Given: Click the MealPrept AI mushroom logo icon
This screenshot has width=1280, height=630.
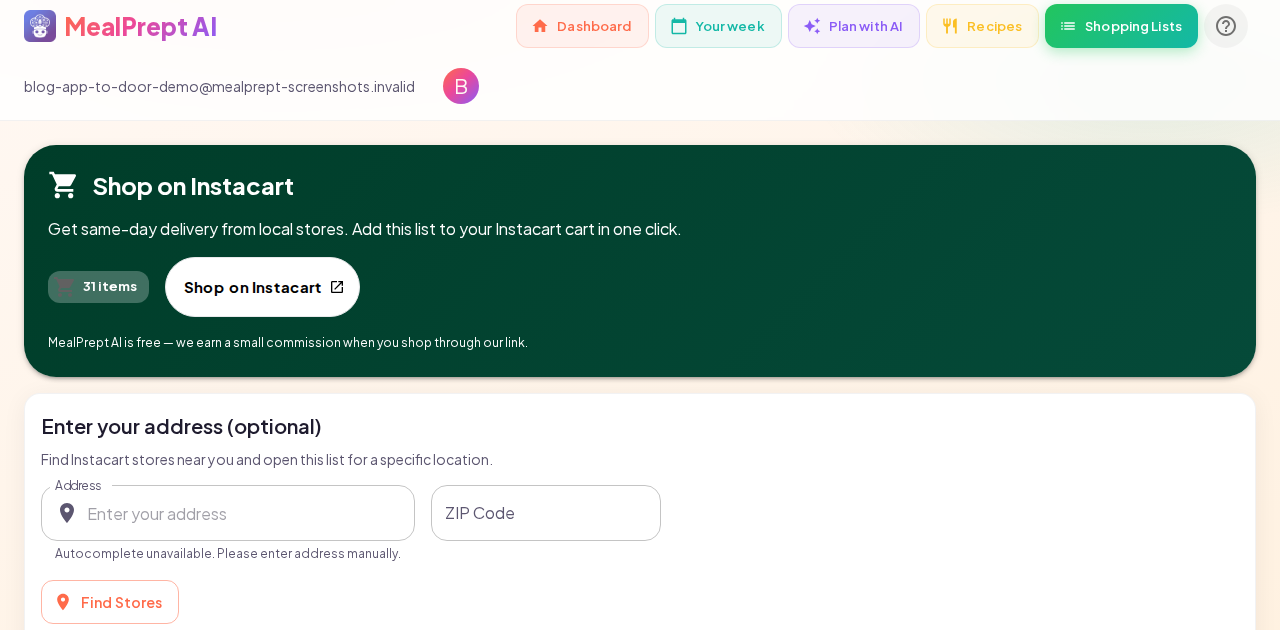Looking at the screenshot, I should tap(40, 26).
